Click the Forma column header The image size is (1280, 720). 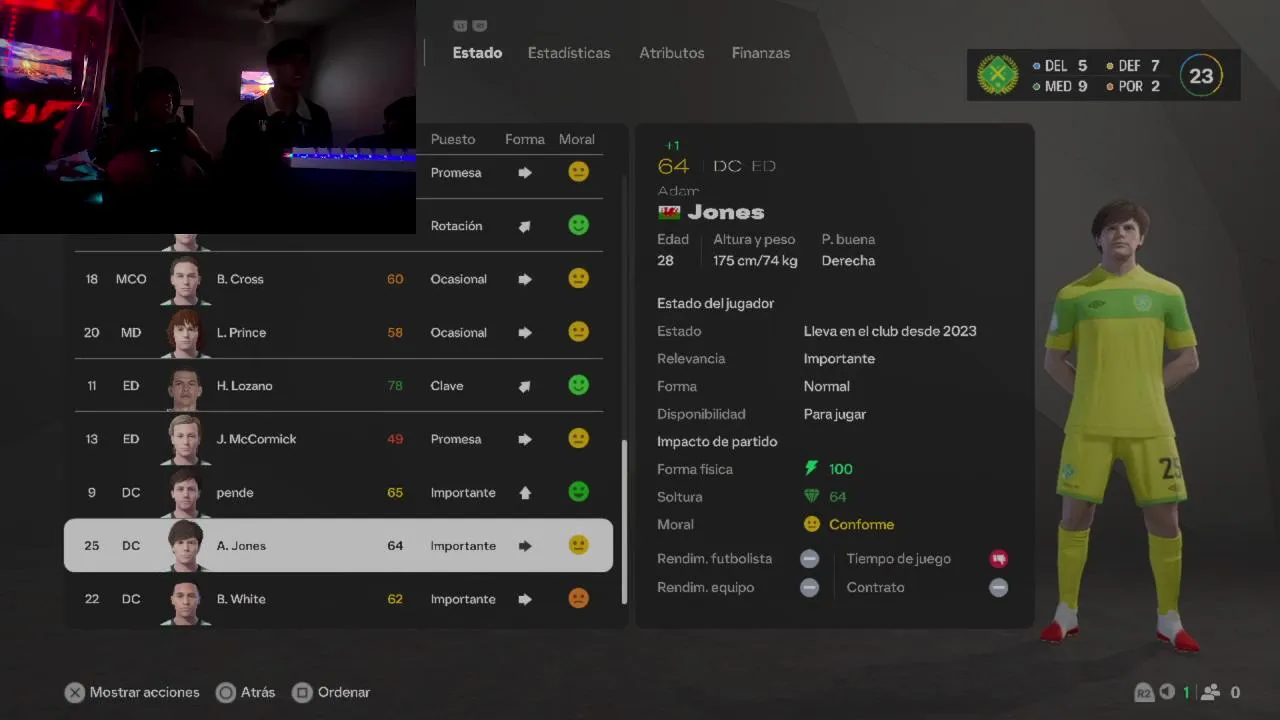click(525, 139)
